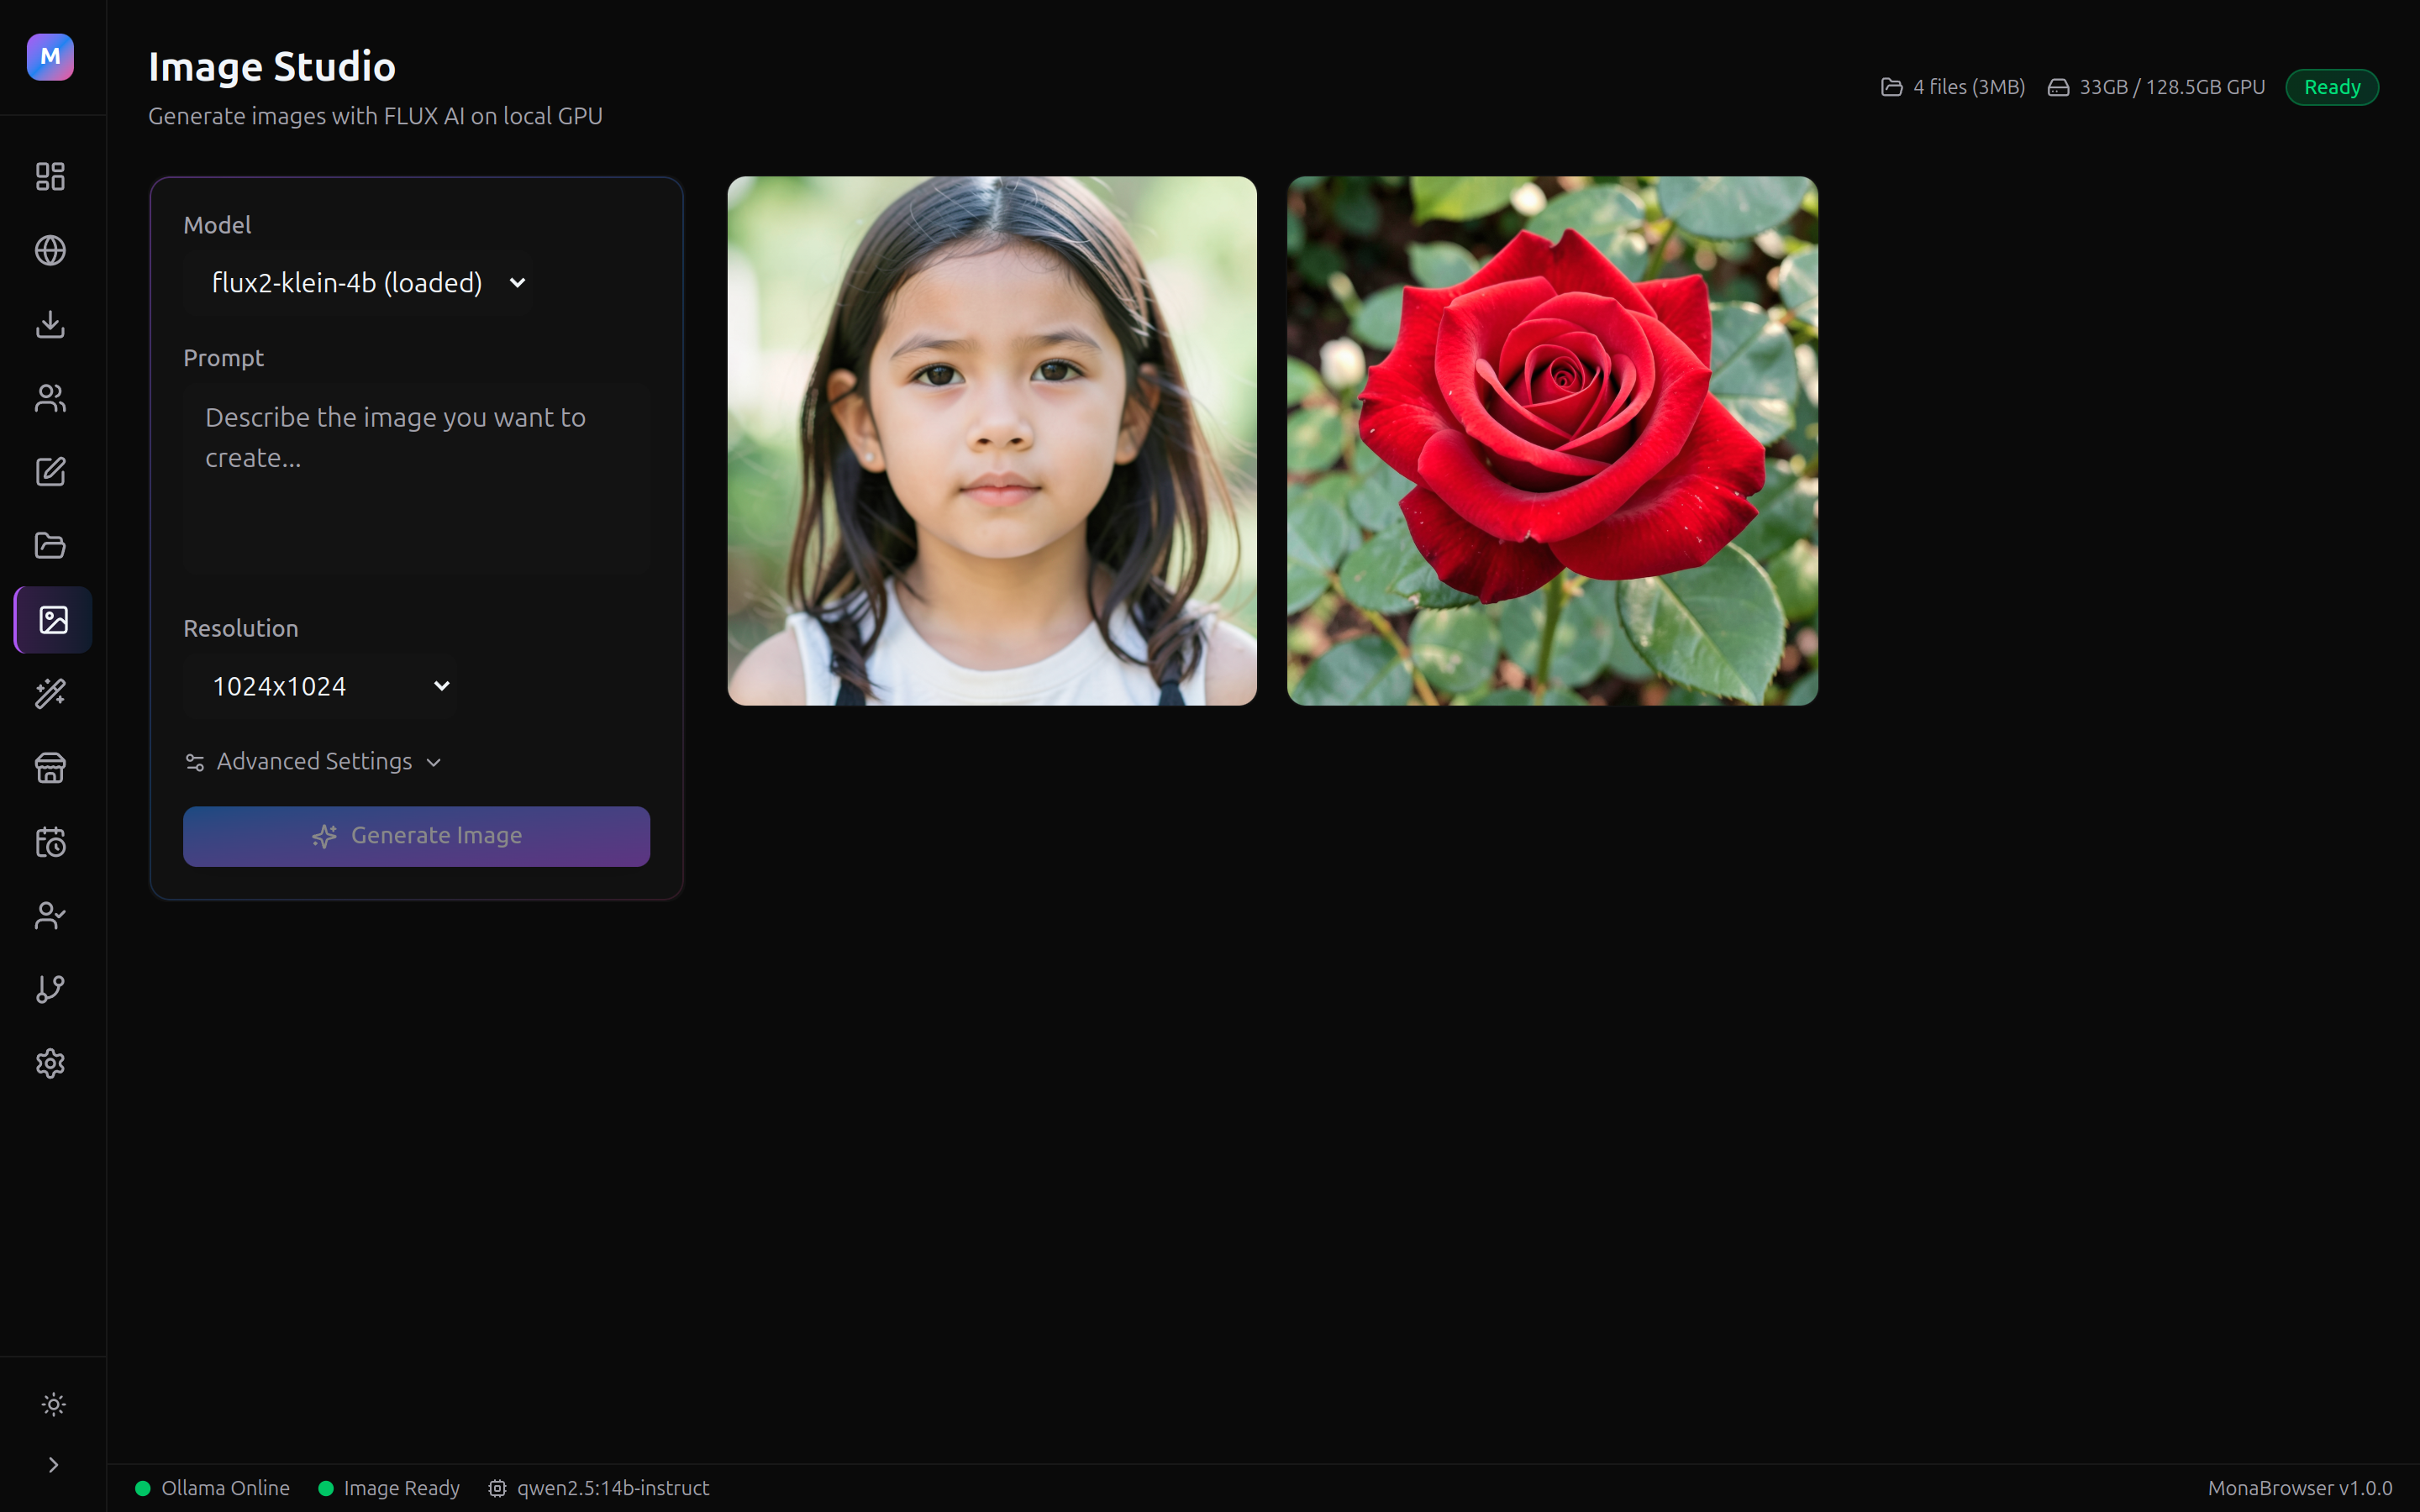Image resolution: width=2420 pixels, height=1512 pixels.
Task: Open the scheduler calendar icon
Action: (51, 842)
